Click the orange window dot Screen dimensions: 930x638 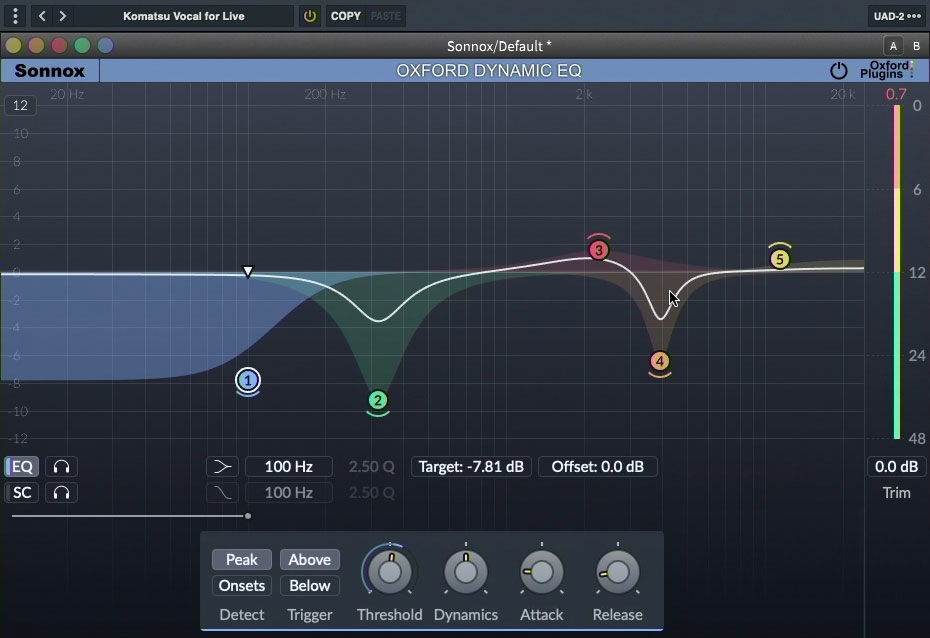[36, 46]
